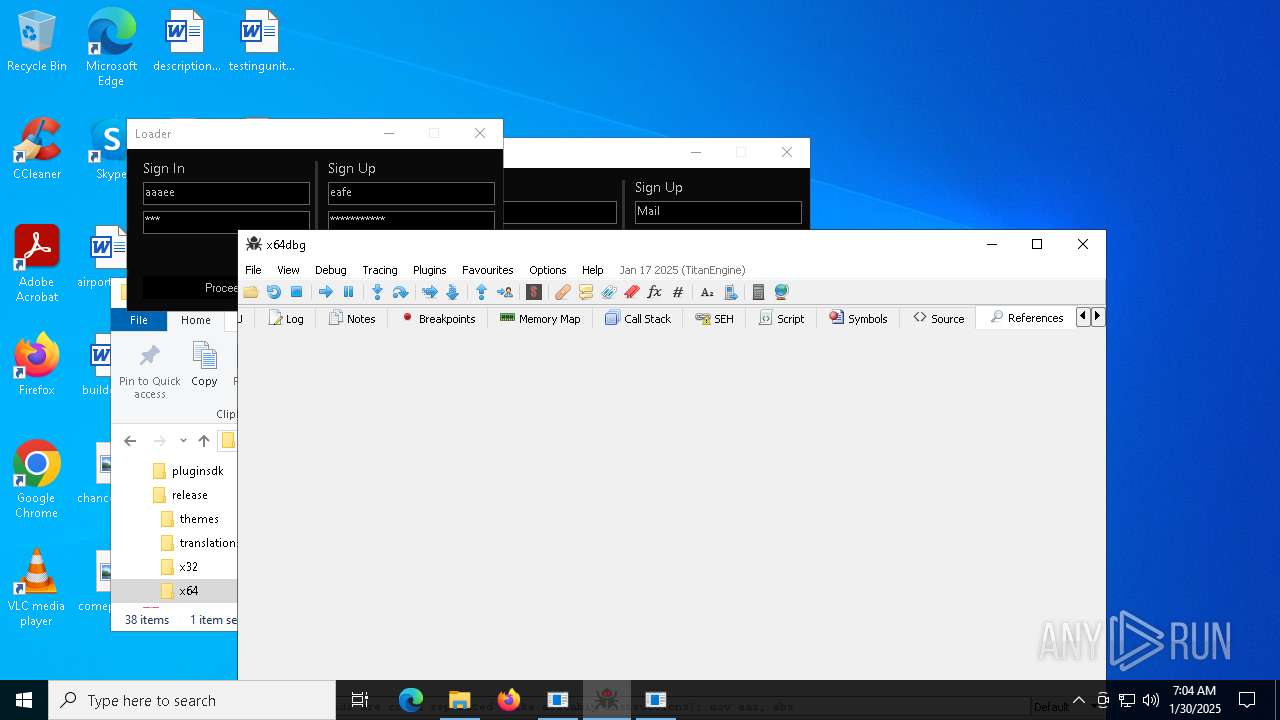The image size is (1280, 720).
Task: Run to user code icon
Action: [x=504, y=292]
